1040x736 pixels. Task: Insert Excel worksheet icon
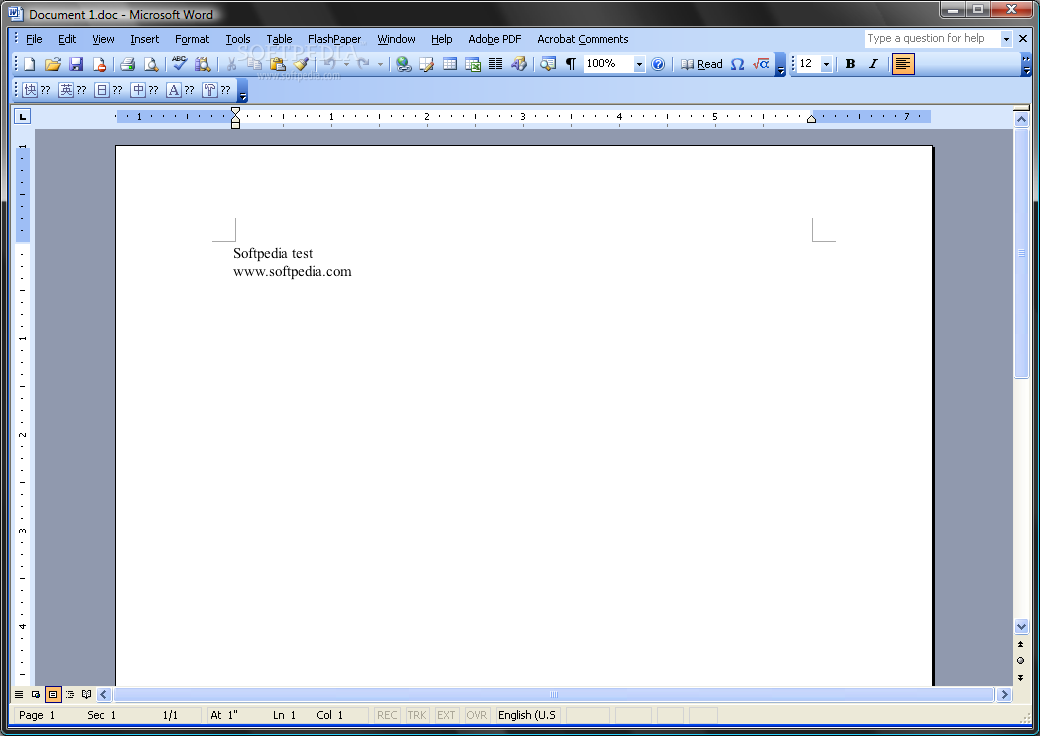[473, 64]
